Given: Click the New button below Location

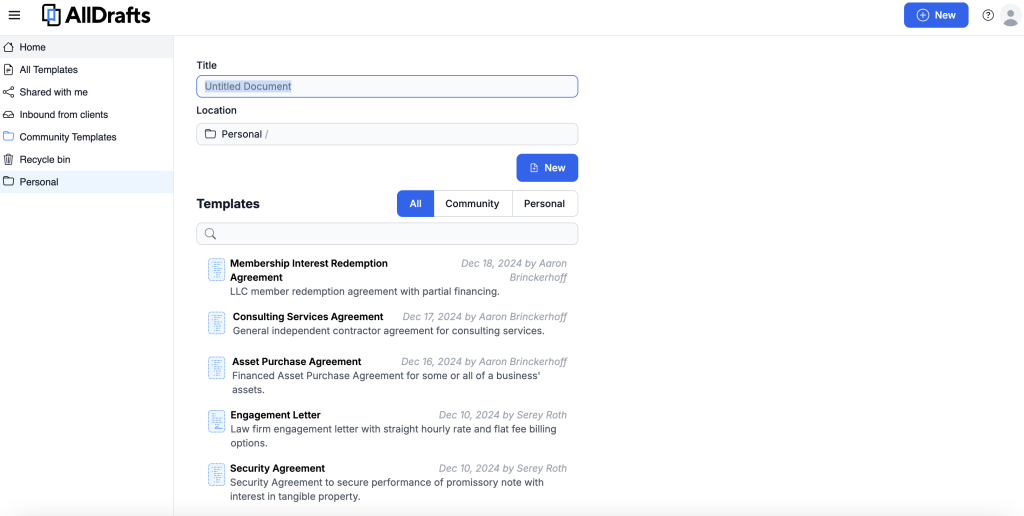Looking at the screenshot, I should coord(547,168).
